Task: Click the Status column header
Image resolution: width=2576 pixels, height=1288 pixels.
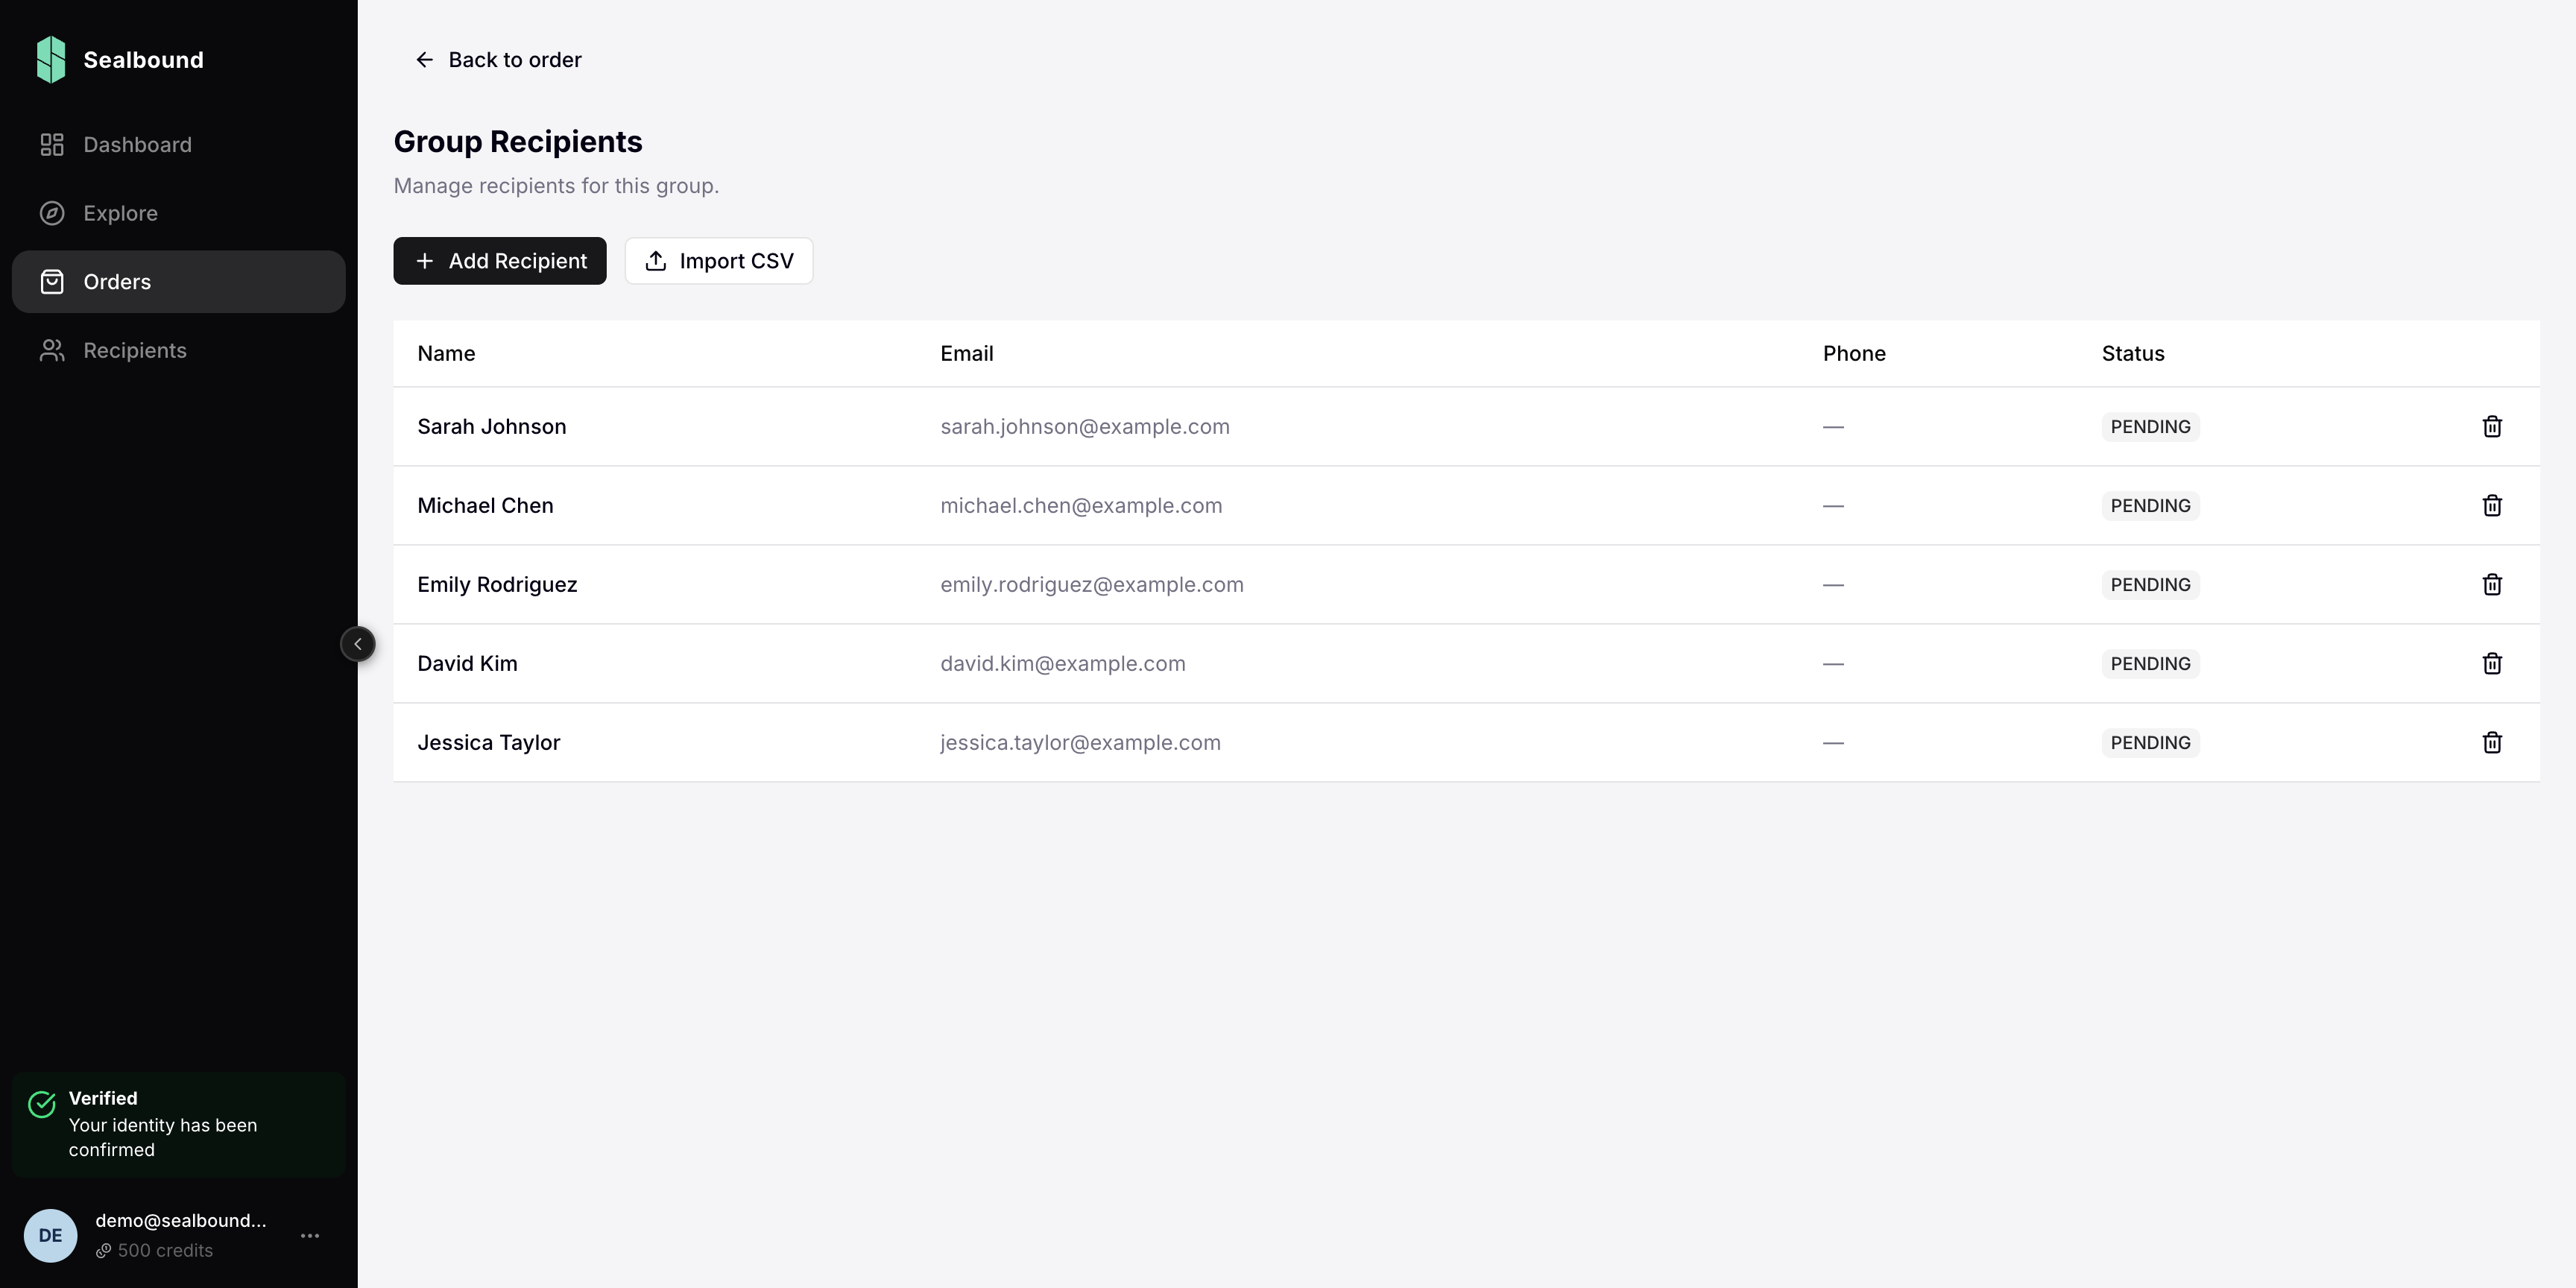Action: 2132,354
